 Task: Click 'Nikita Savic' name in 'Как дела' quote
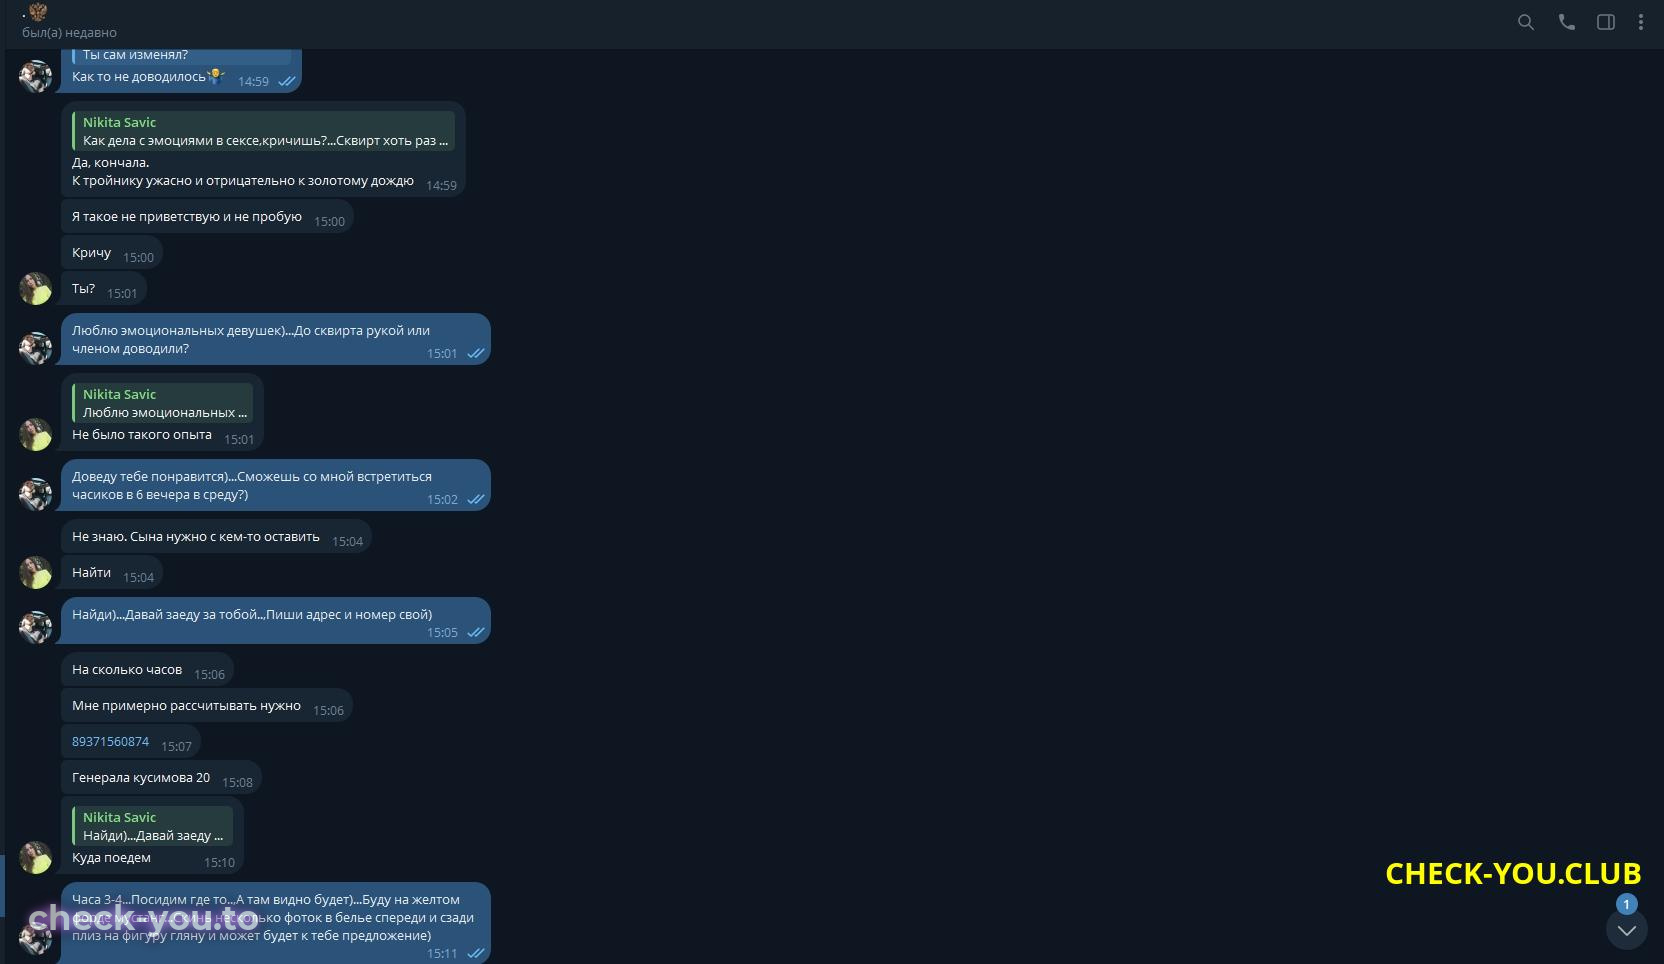click(x=119, y=122)
